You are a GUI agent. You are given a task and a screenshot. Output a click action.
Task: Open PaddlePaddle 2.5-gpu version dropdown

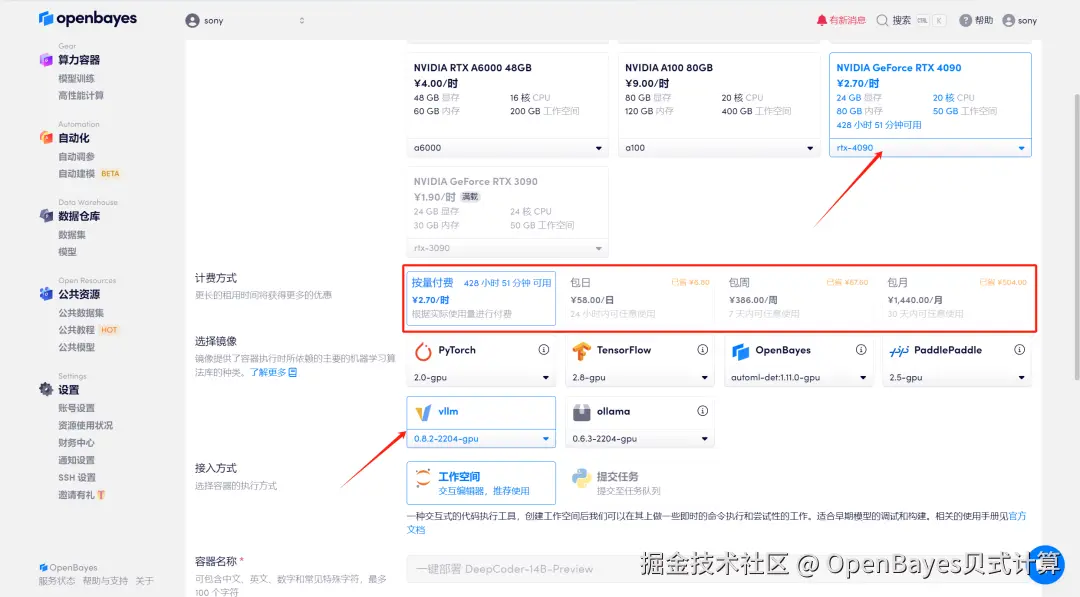click(x=957, y=377)
